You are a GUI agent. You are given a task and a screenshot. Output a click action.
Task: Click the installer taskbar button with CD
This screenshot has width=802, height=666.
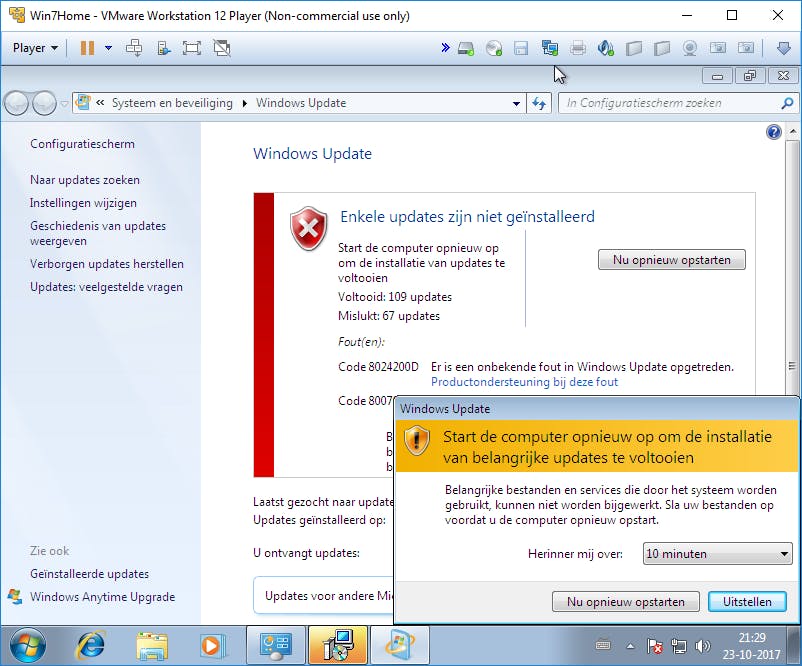click(x=338, y=646)
